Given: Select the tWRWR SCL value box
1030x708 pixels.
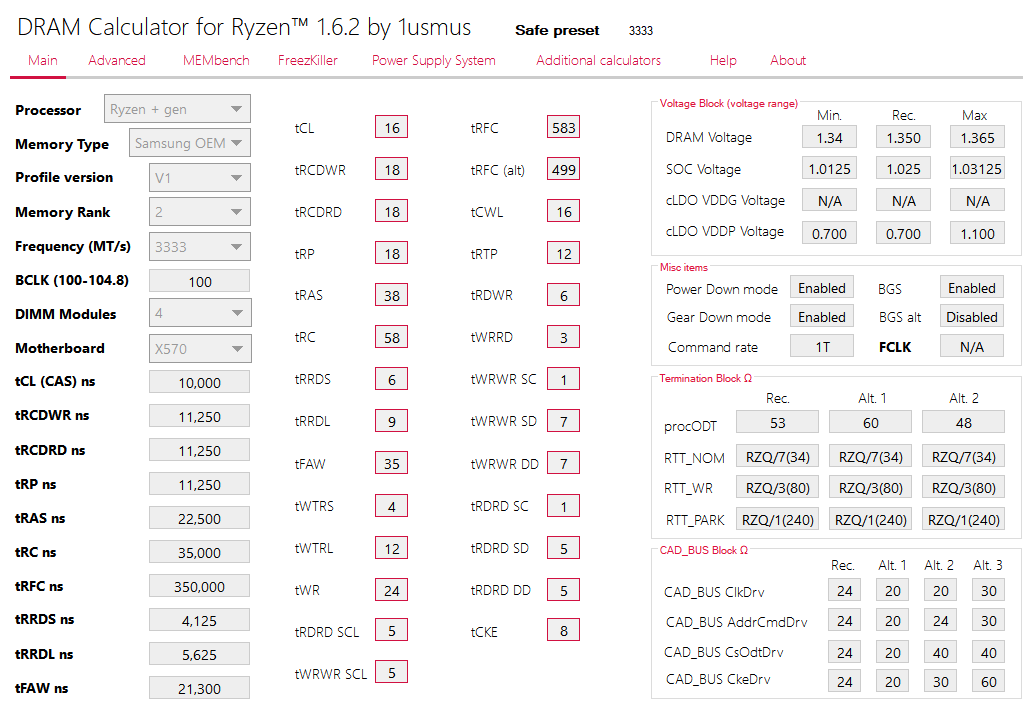Looking at the screenshot, I should point(392,673).
